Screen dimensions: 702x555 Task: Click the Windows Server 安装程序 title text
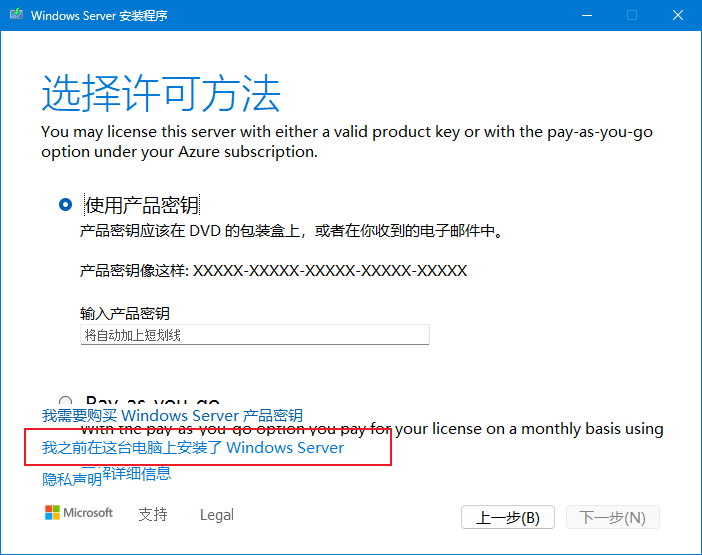pyautogui.click(x=99, y=16)
